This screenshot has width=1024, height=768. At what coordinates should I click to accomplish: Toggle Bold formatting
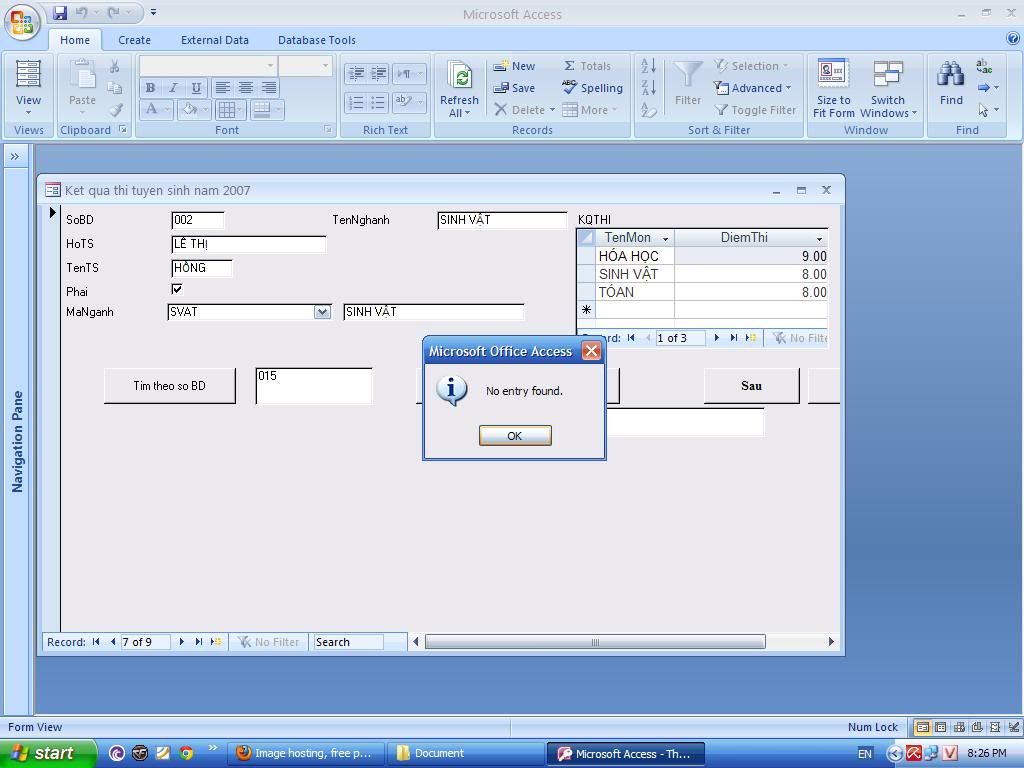pos(150,88)
